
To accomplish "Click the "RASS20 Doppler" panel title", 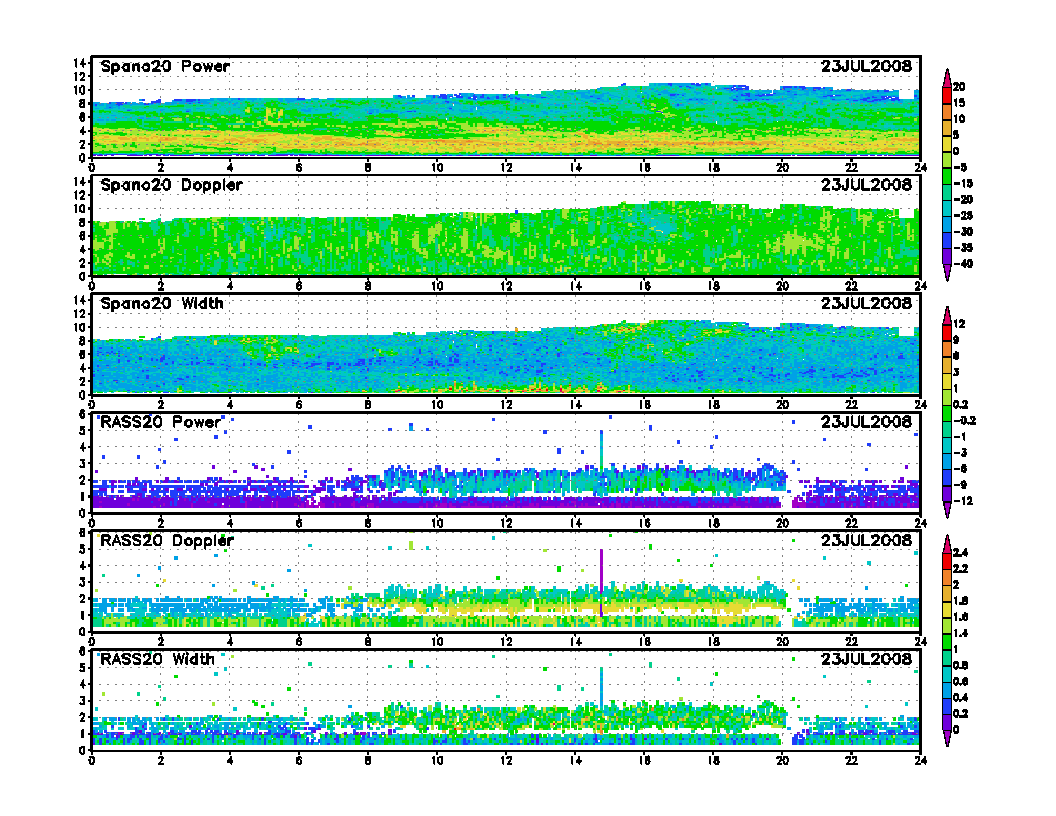I will (167, 541).
